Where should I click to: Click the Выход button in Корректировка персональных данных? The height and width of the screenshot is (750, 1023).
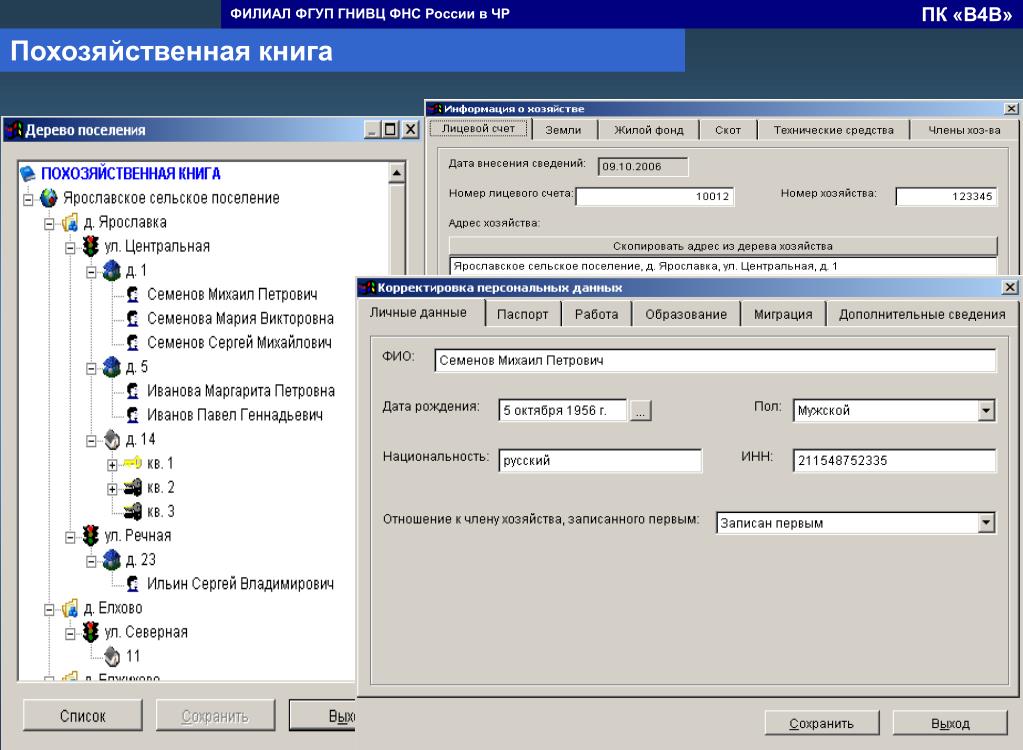(x=950, y=723)
